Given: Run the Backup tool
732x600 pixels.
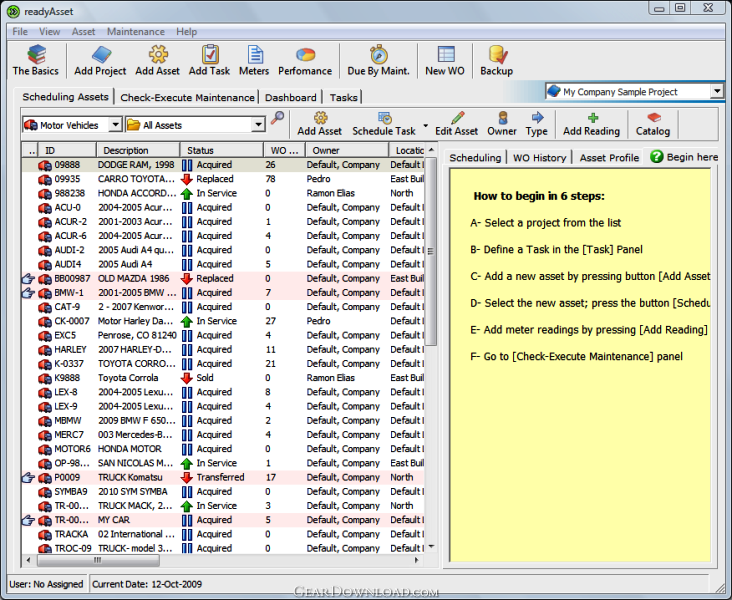Looking at the screenshot, I should (497, 61).
